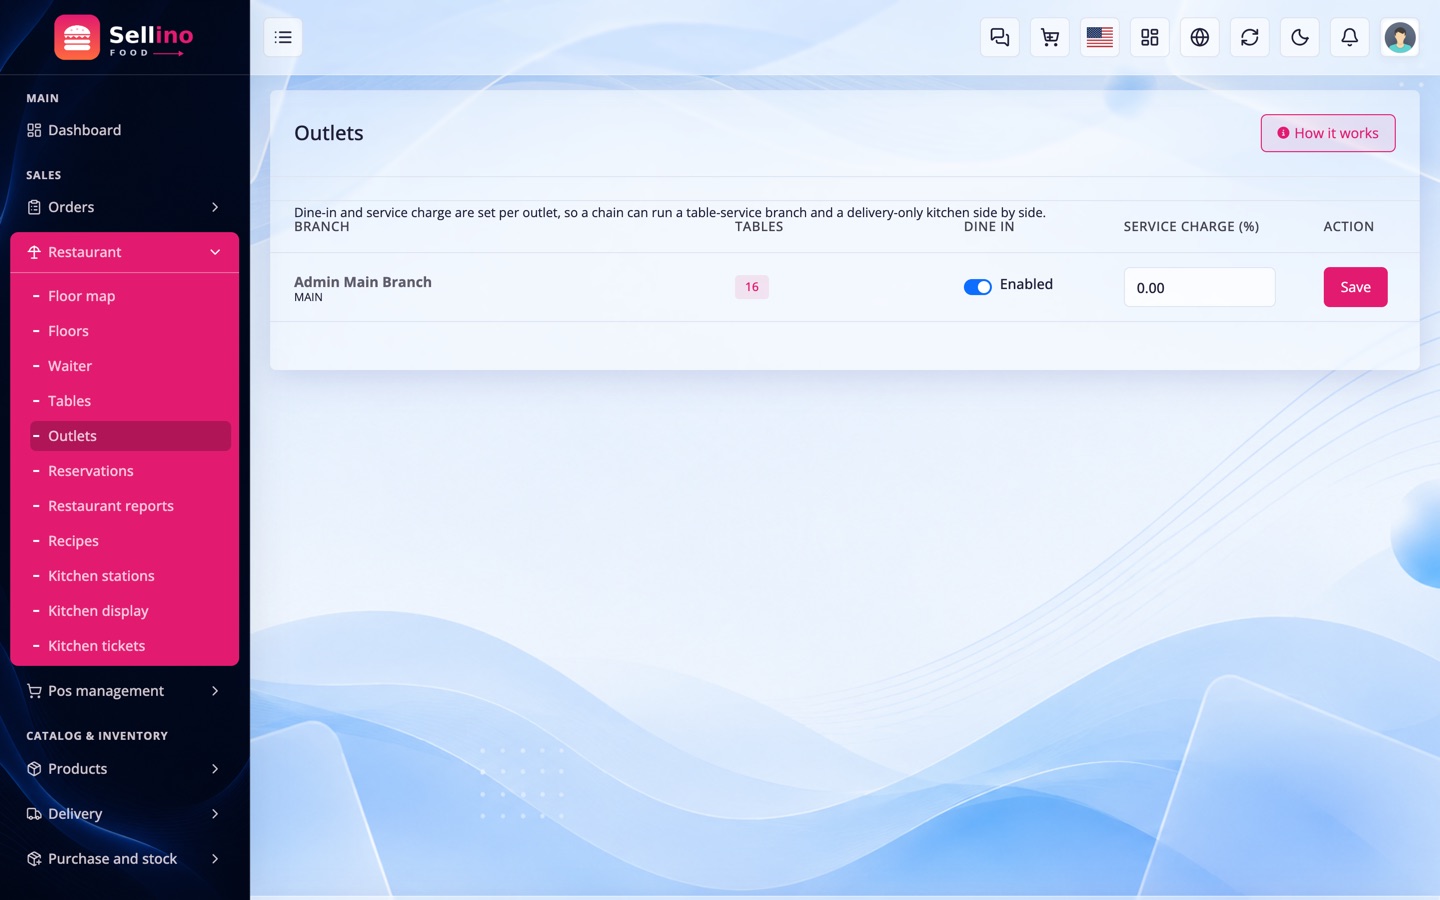Viewport: 1440px width, 900px height.
Task: Click the Sellino Food logo
Action: coord(124,37)
